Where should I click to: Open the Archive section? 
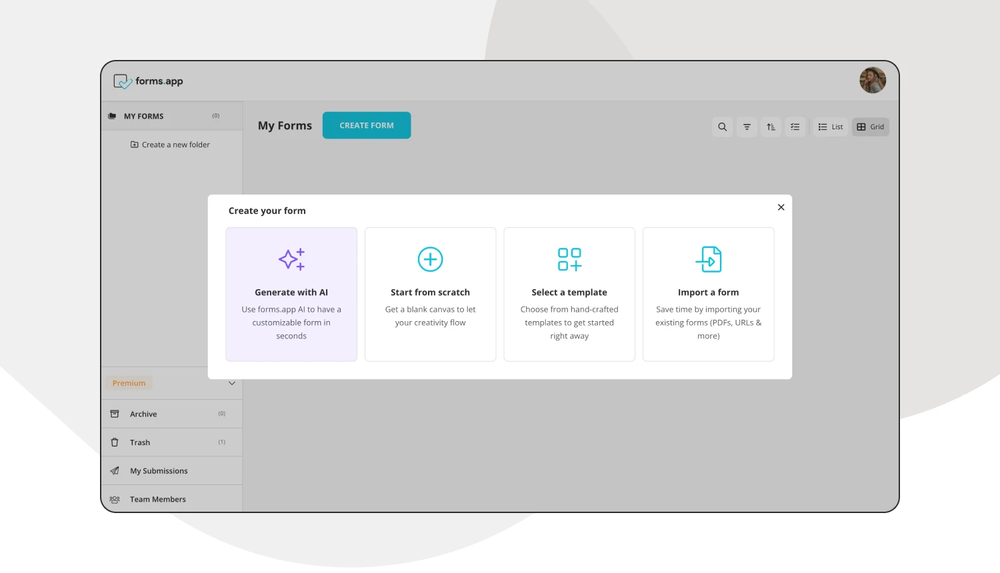pos(143,414)
